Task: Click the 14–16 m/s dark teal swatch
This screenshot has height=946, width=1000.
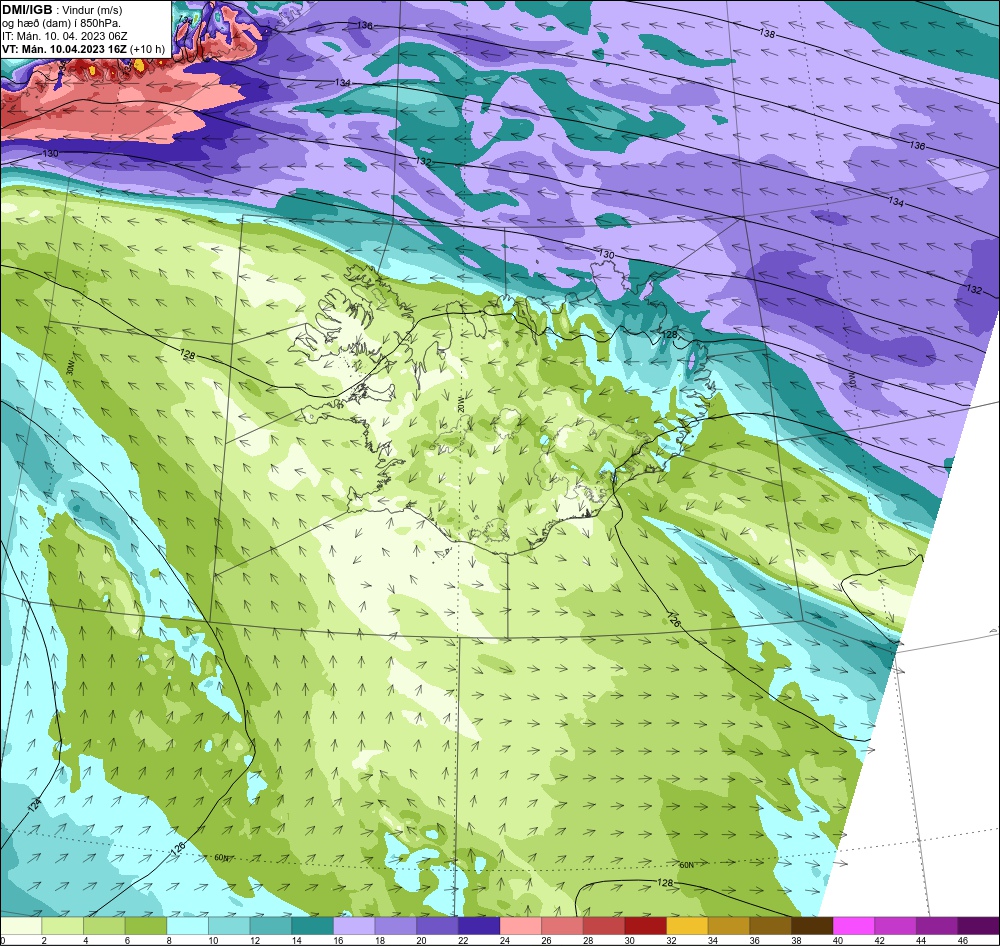Action: [x=312, y=926]
